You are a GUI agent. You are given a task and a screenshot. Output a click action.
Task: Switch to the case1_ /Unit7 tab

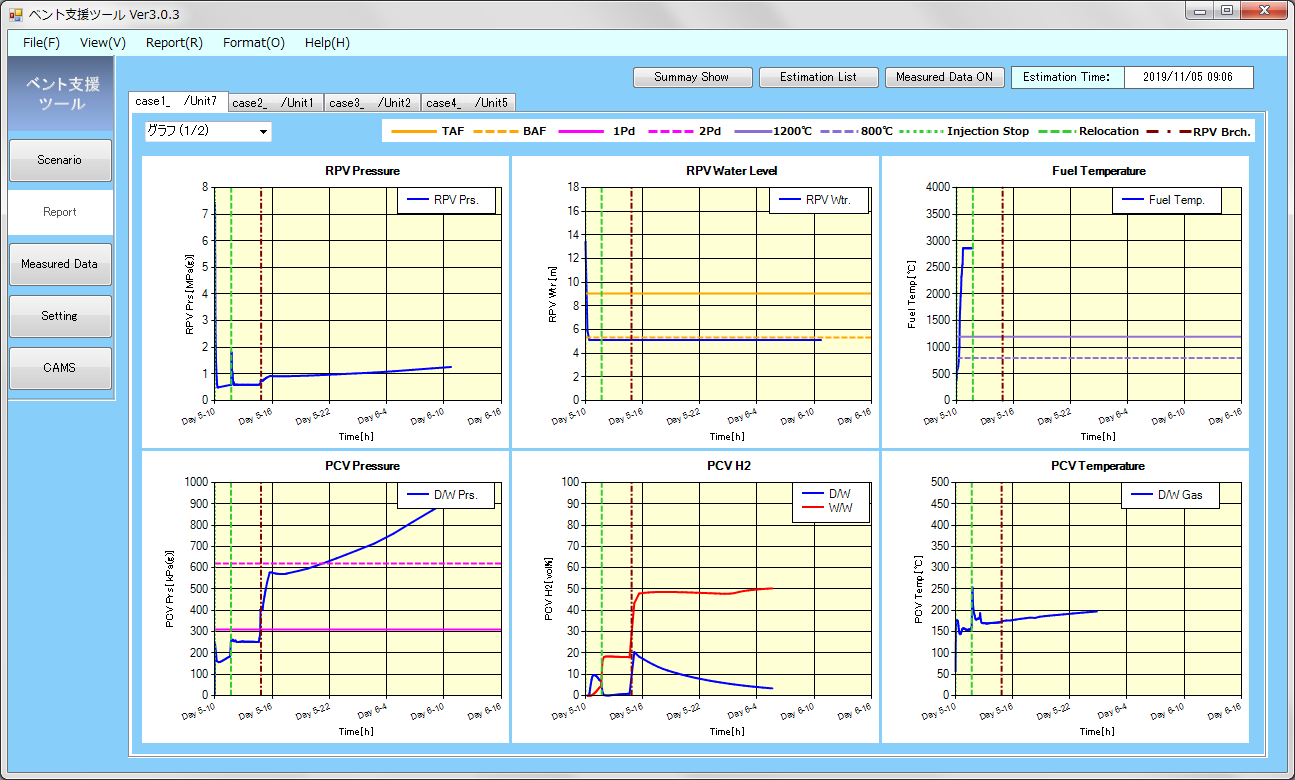coord(178,101)
